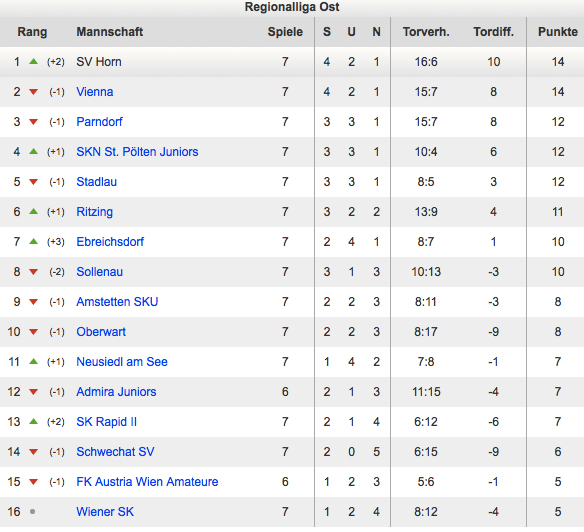Click the Punkte column header
This screenshot has width=584, height=532.
(x=558, y=32)
